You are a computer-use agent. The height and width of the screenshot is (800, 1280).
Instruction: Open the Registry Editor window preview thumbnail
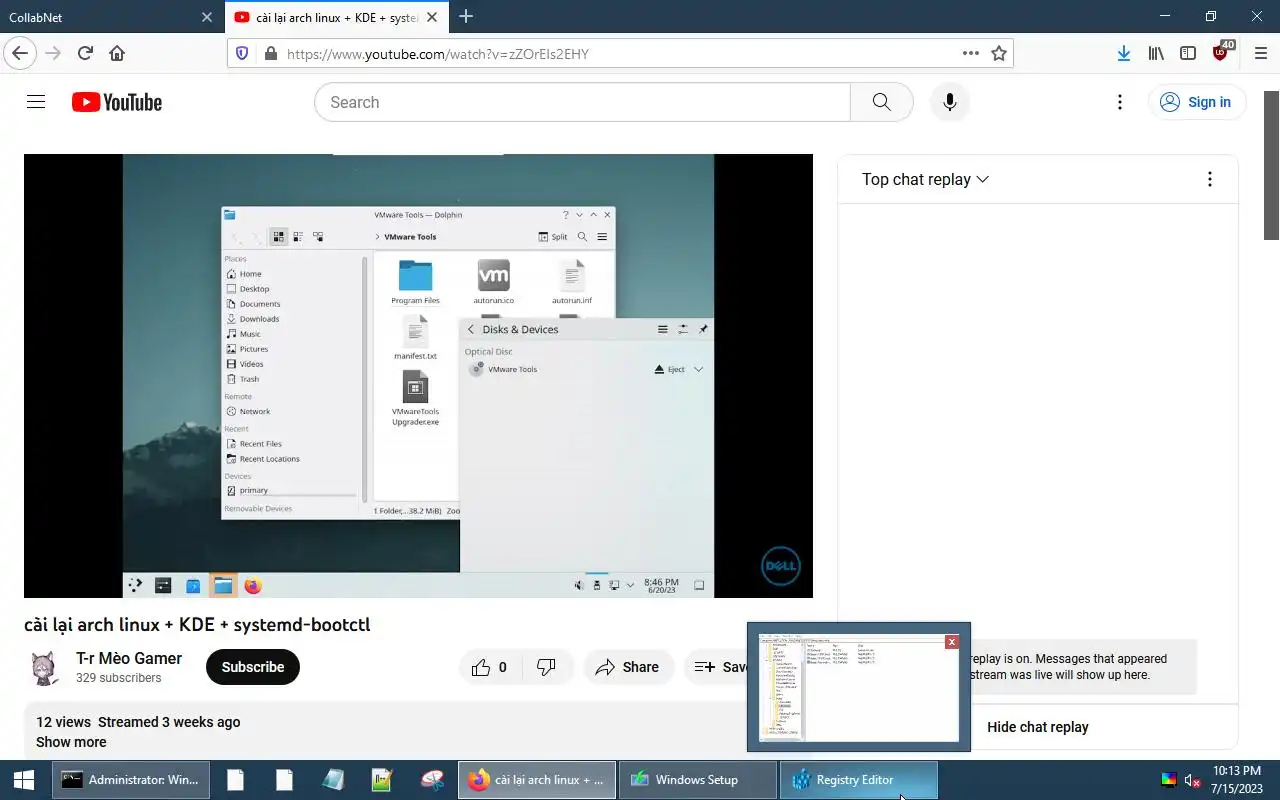coord(859,687)
